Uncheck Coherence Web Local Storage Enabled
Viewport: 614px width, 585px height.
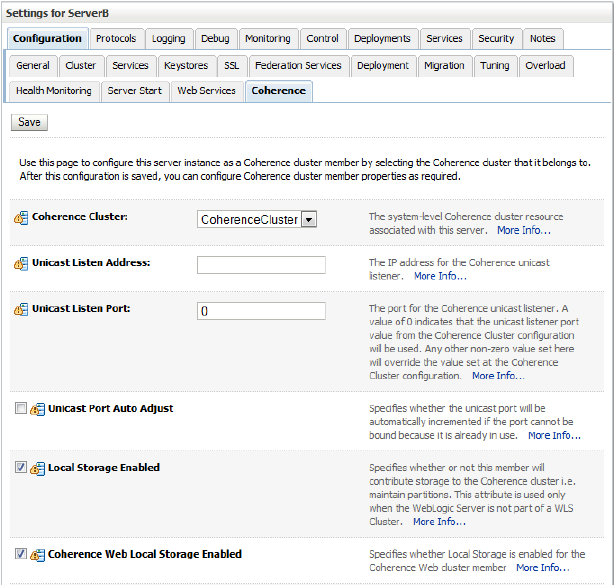click(21, 554)
